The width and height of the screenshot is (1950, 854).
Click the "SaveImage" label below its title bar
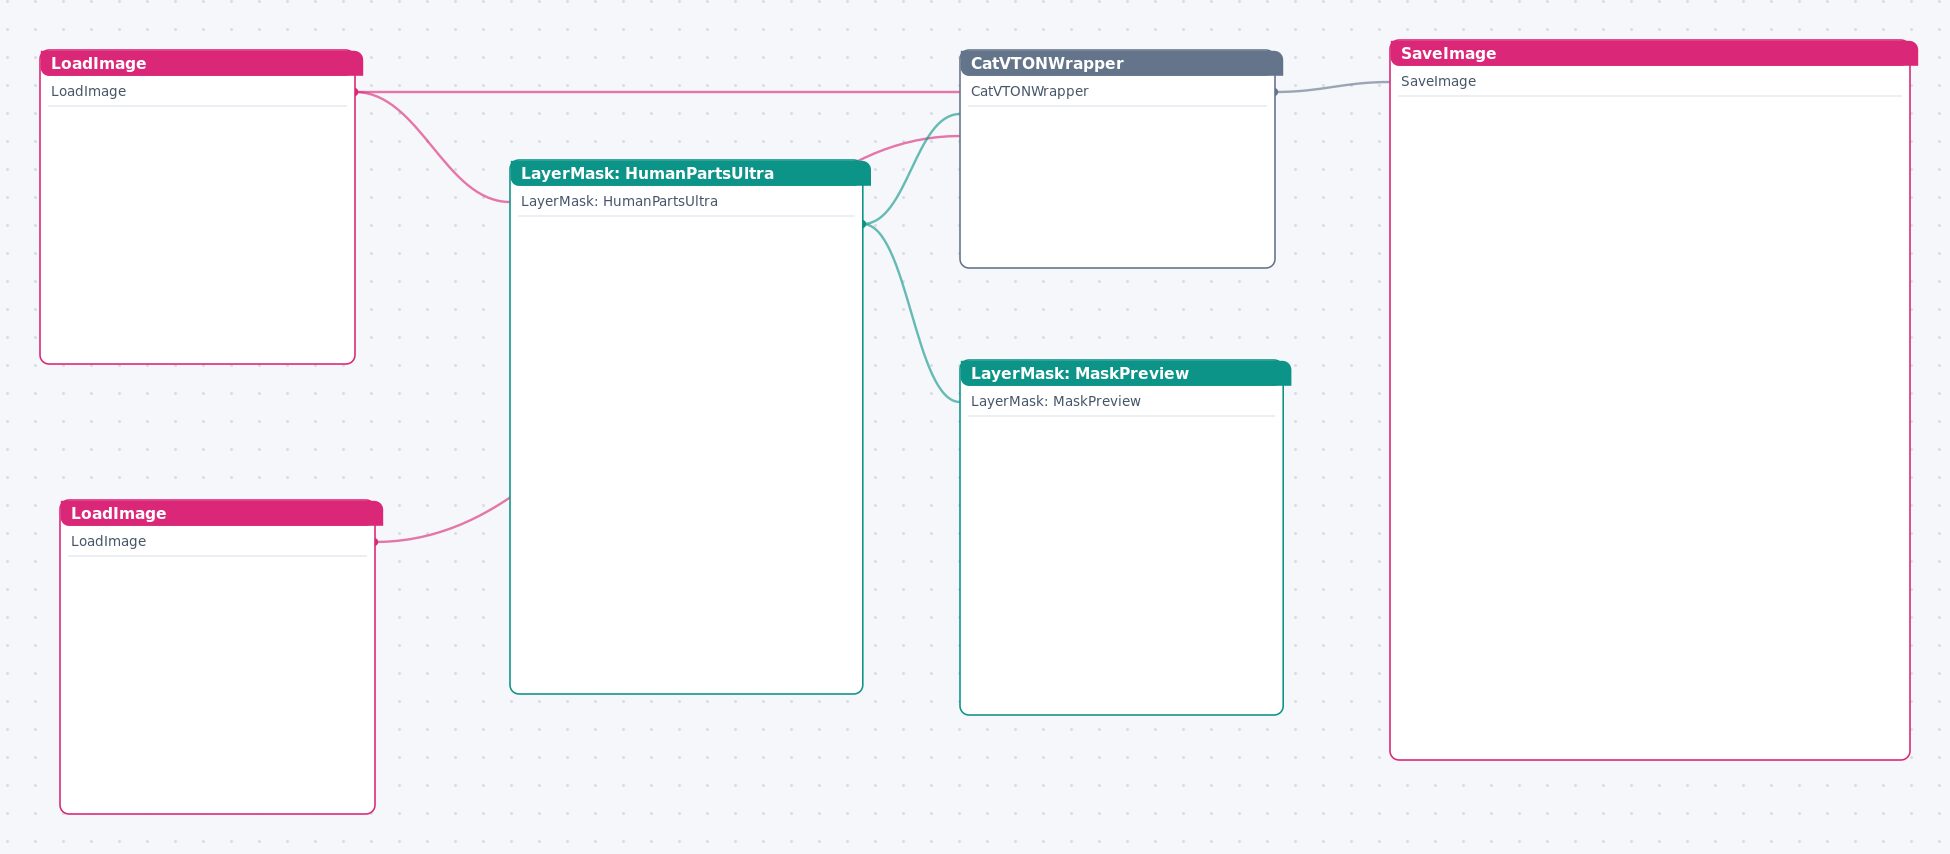tap(1438, 81)
